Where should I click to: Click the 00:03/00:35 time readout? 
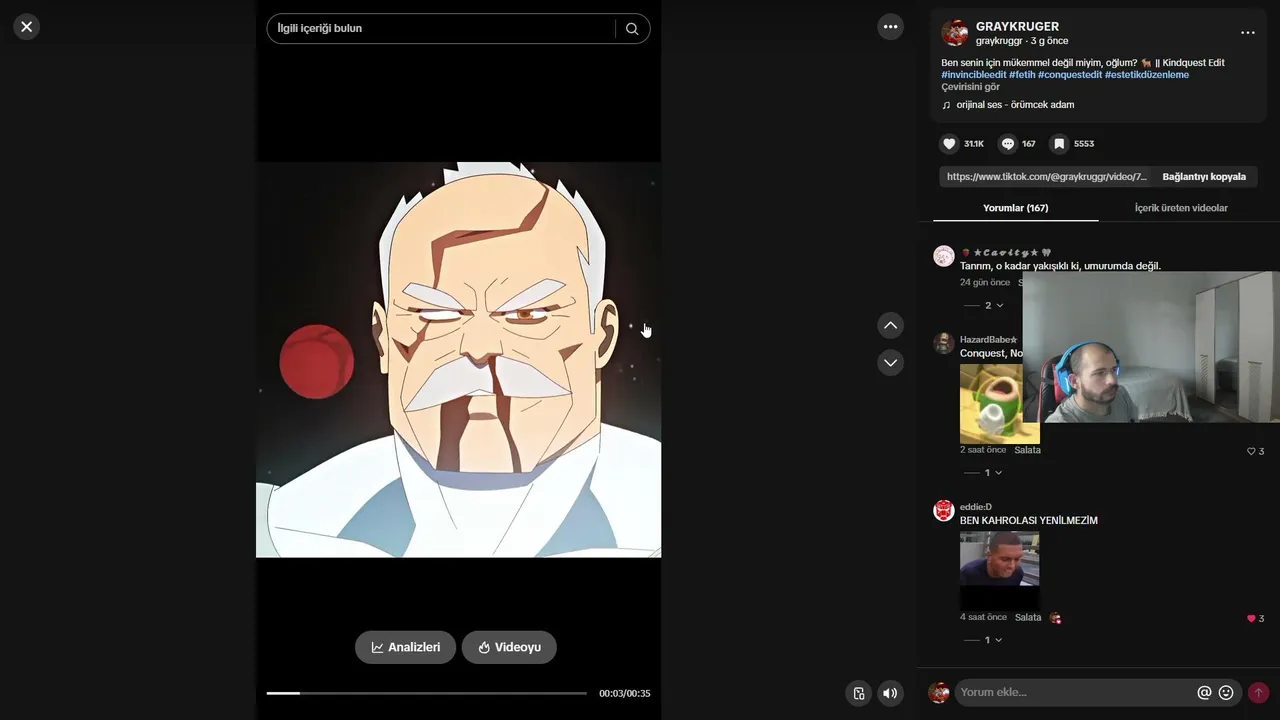[625, 693]
